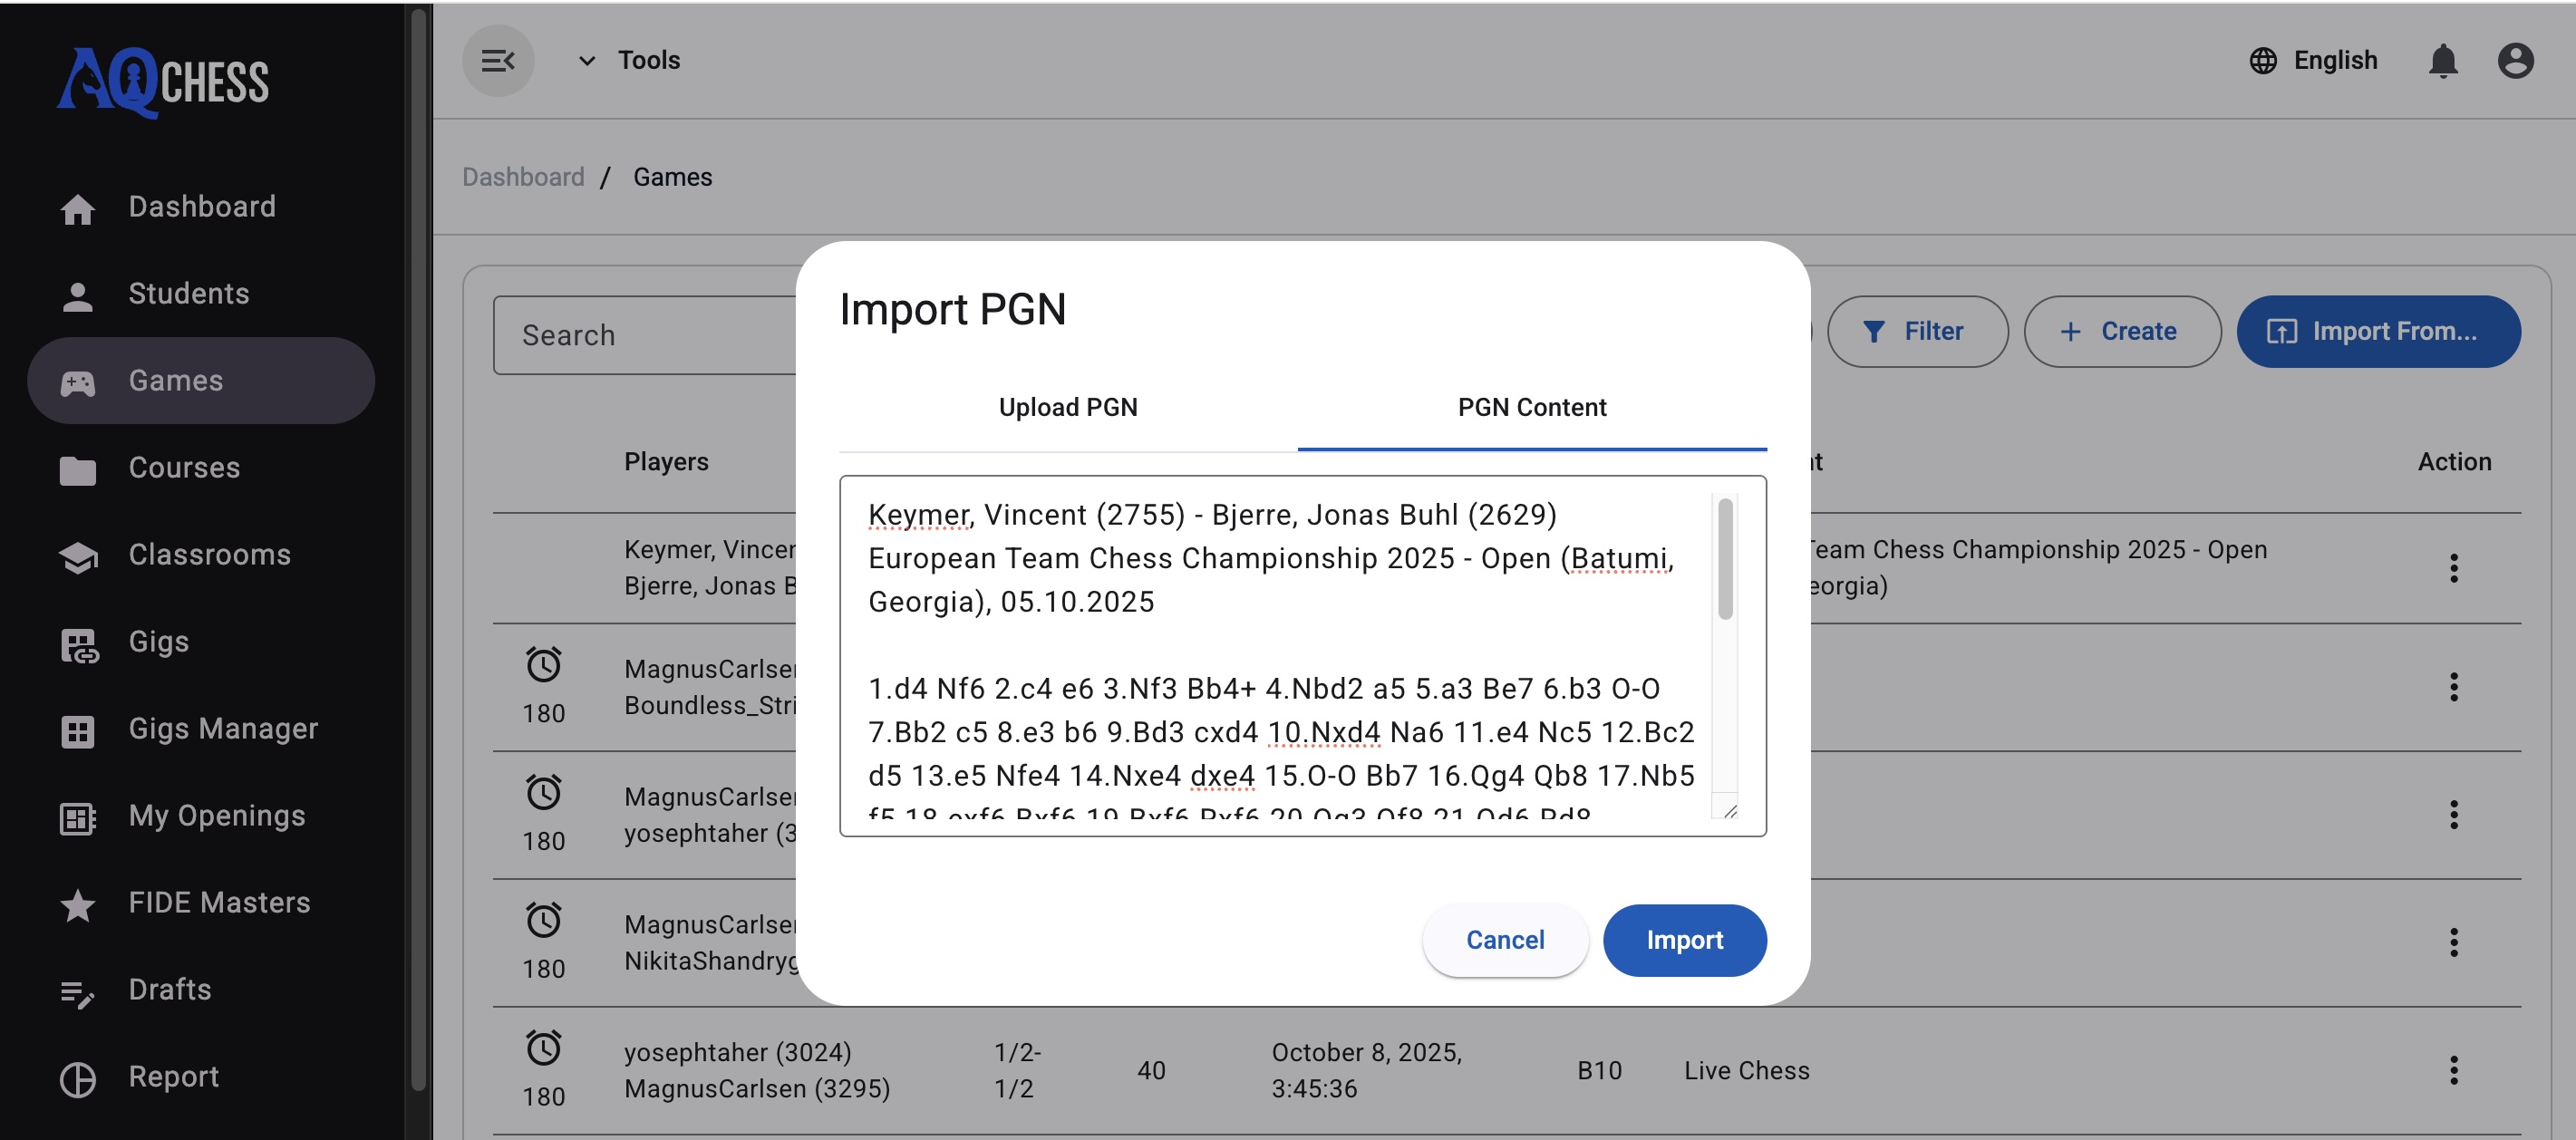Expand the Tools dropdown chevron

pos(586,60)
